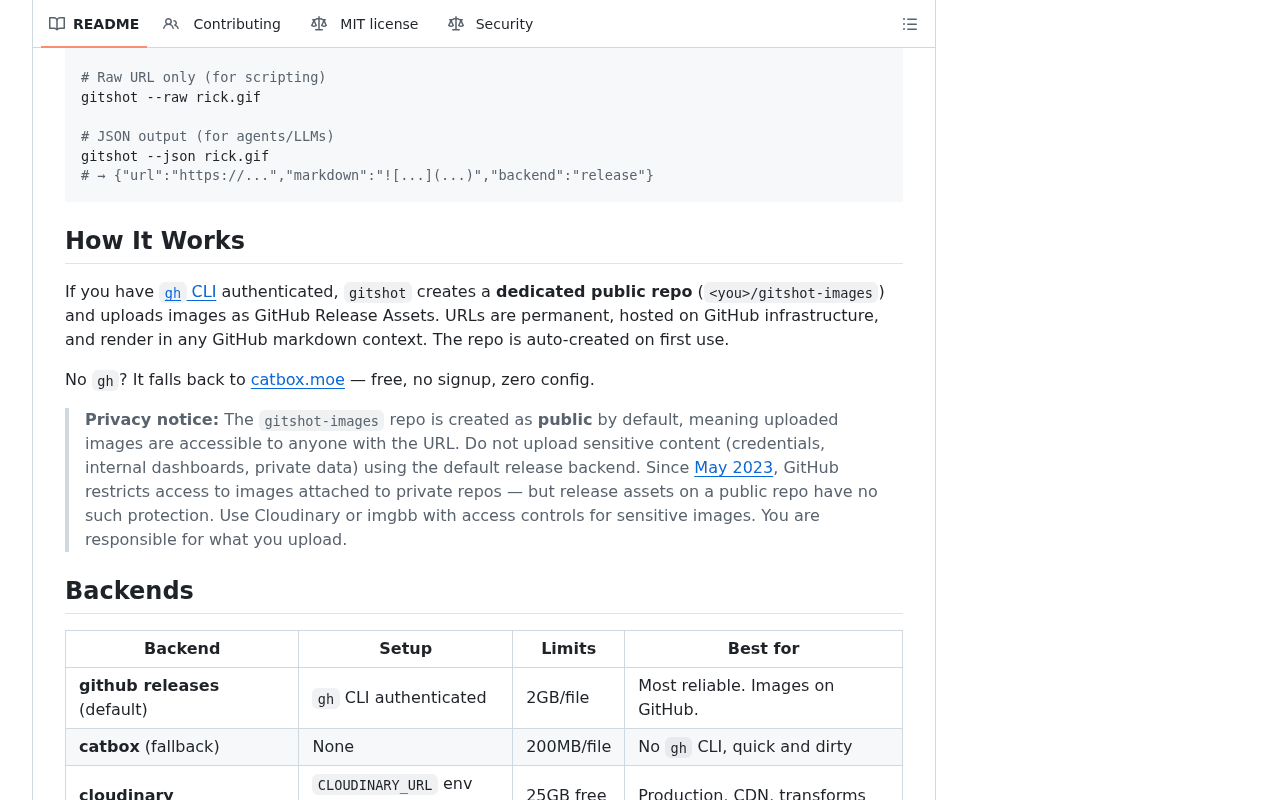Click the Limits column header
1280x800 pixels.
click(x=569, y=649)
